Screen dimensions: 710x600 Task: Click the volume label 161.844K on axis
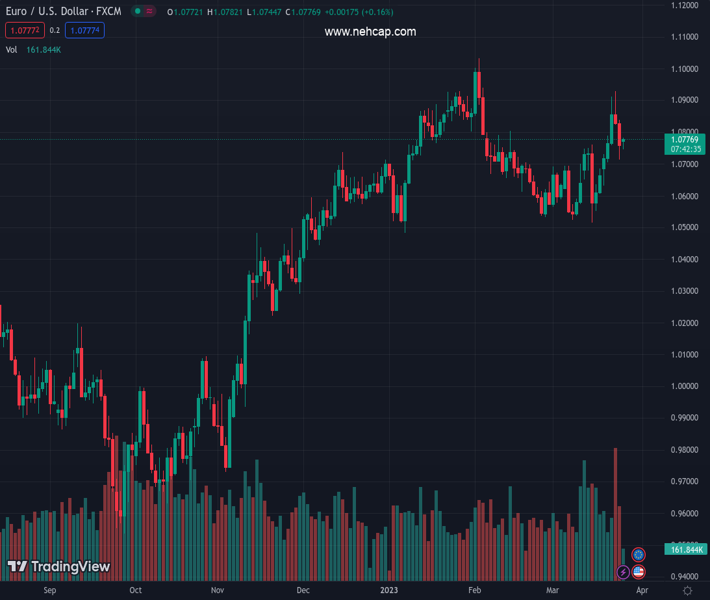coord(686,549)
